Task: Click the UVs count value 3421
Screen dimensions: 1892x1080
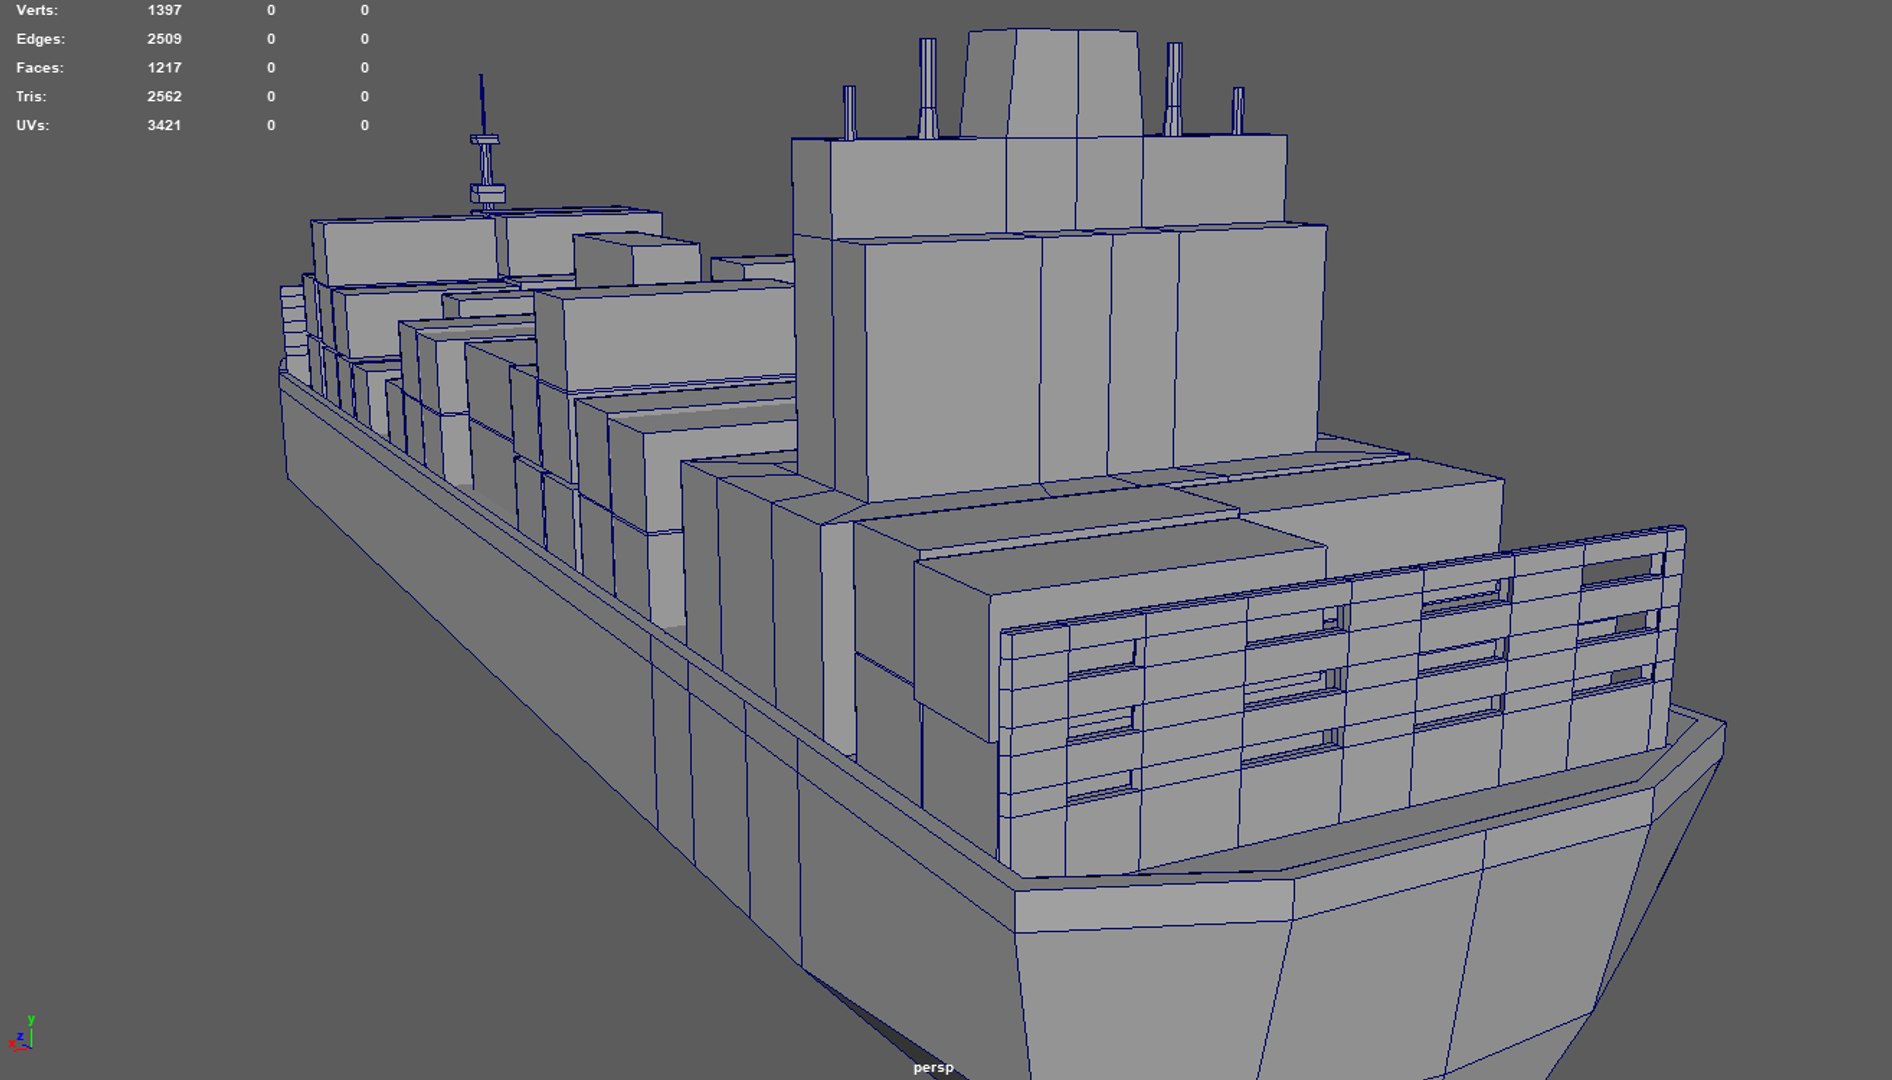Action: pyautogui.click(x=164, y=126)
